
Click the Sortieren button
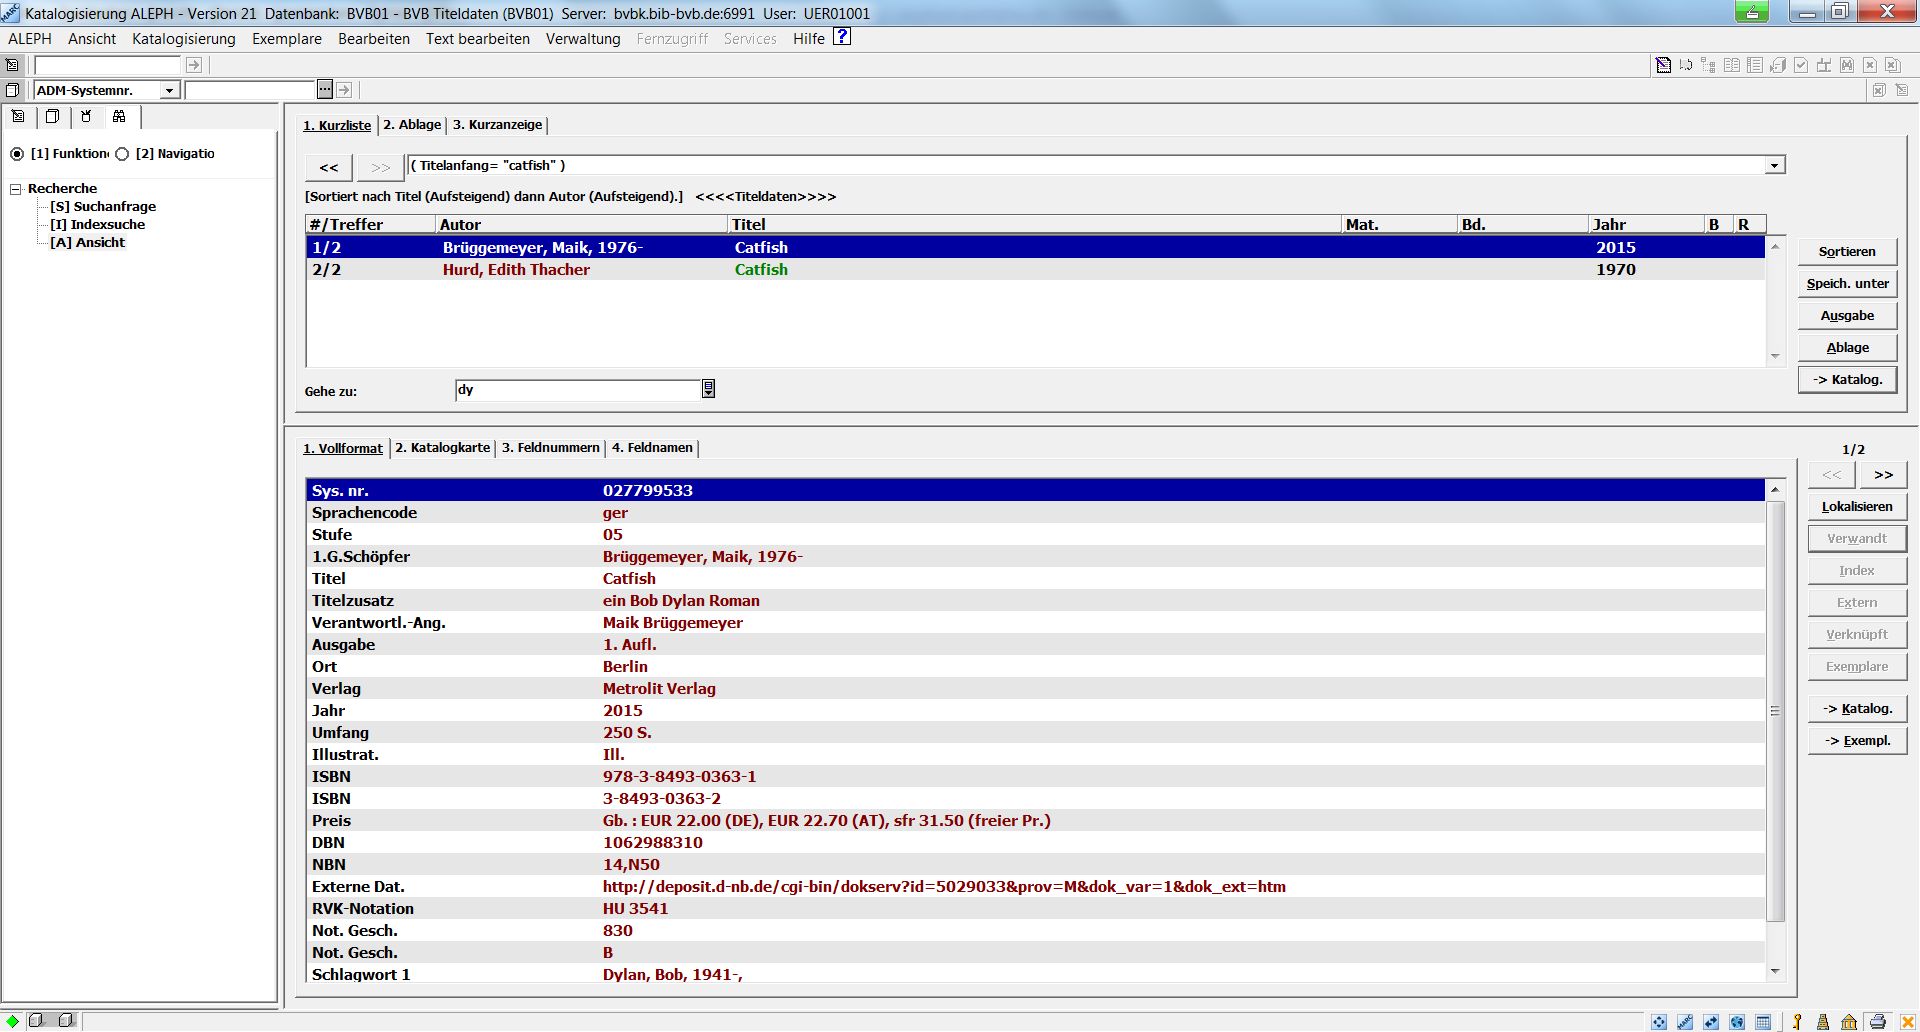coord(1846,252)
